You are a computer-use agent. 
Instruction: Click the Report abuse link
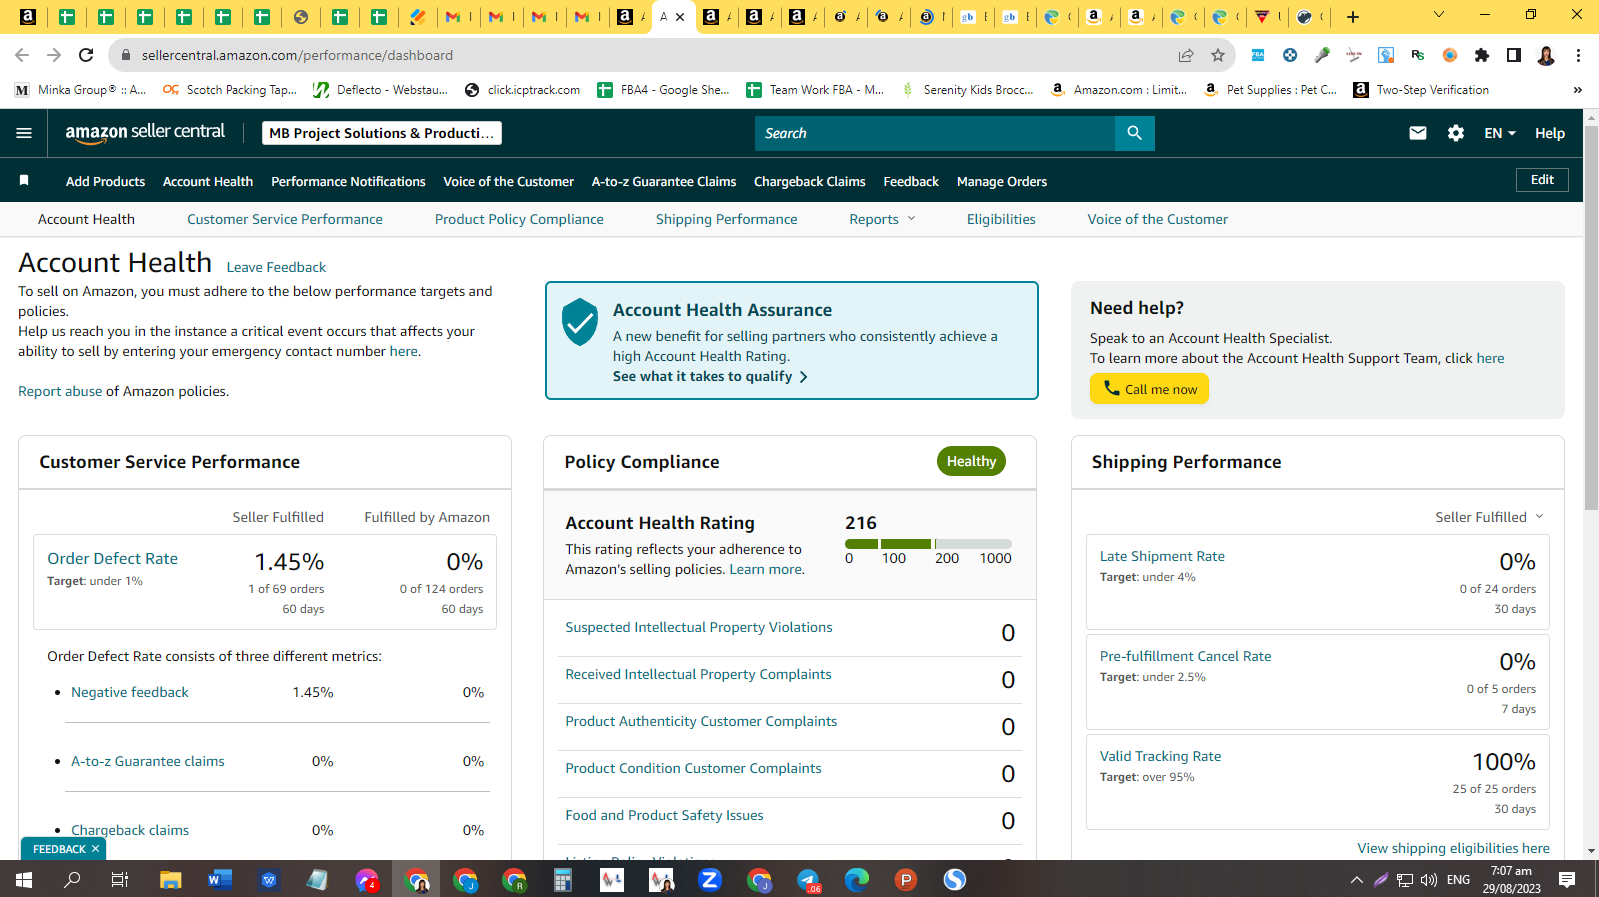60,391
